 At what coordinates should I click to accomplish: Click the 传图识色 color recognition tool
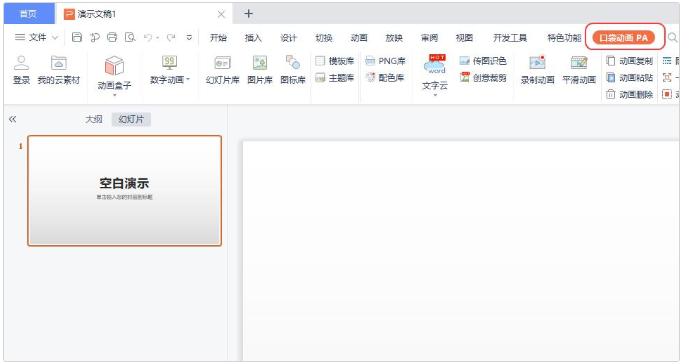483,61
